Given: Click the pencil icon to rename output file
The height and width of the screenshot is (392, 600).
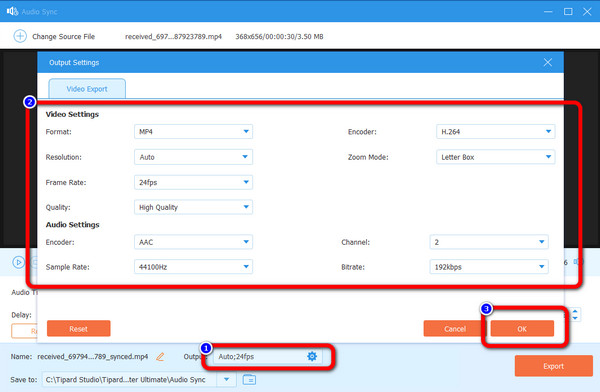Looking at the screenshot, I should point(160,356).
